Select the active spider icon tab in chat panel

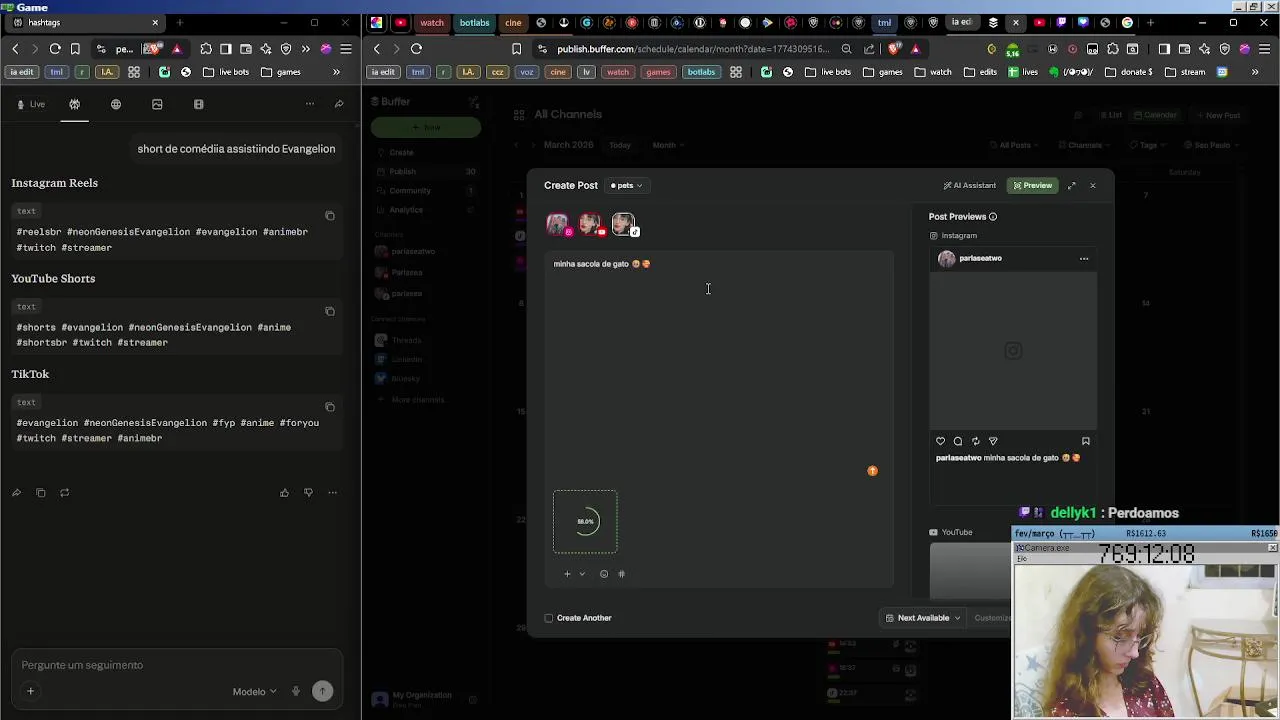tap(74, 104)
